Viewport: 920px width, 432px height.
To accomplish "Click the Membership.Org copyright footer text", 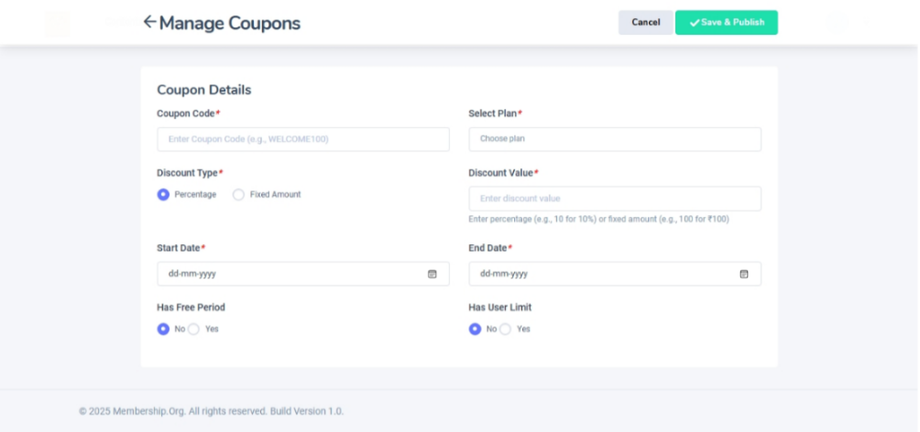I will click(211, 411).
